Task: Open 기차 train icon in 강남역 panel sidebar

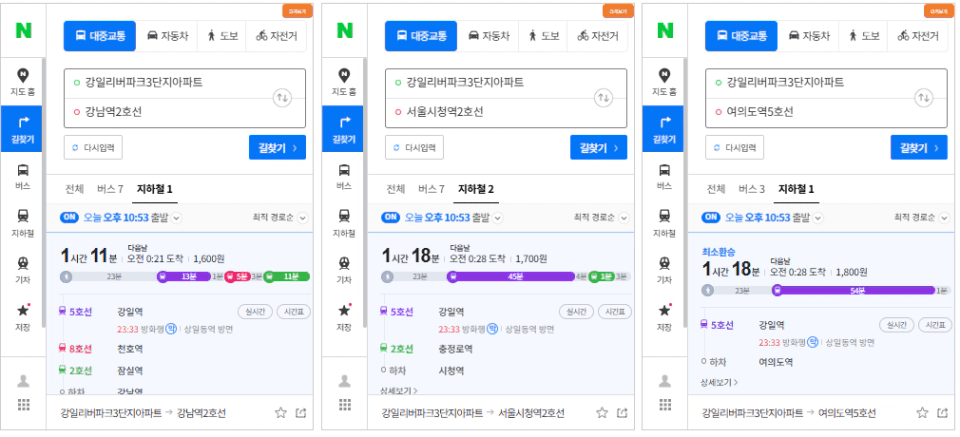Action: click(x=23, y=269)
